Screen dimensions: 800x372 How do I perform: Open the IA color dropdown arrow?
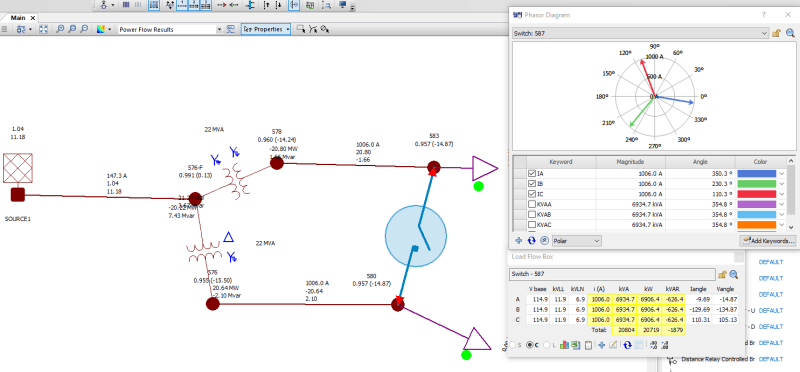pos(782,174)
